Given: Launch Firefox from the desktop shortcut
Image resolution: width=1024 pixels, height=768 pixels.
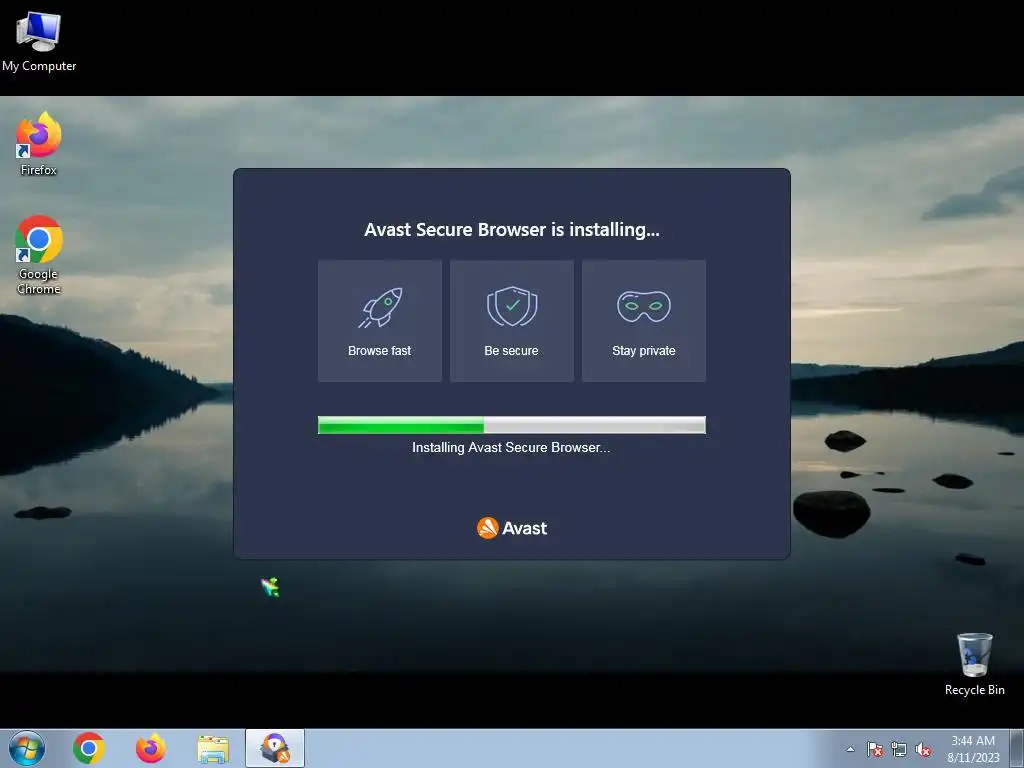Looking at the screenshot, I should click(39, 144).
